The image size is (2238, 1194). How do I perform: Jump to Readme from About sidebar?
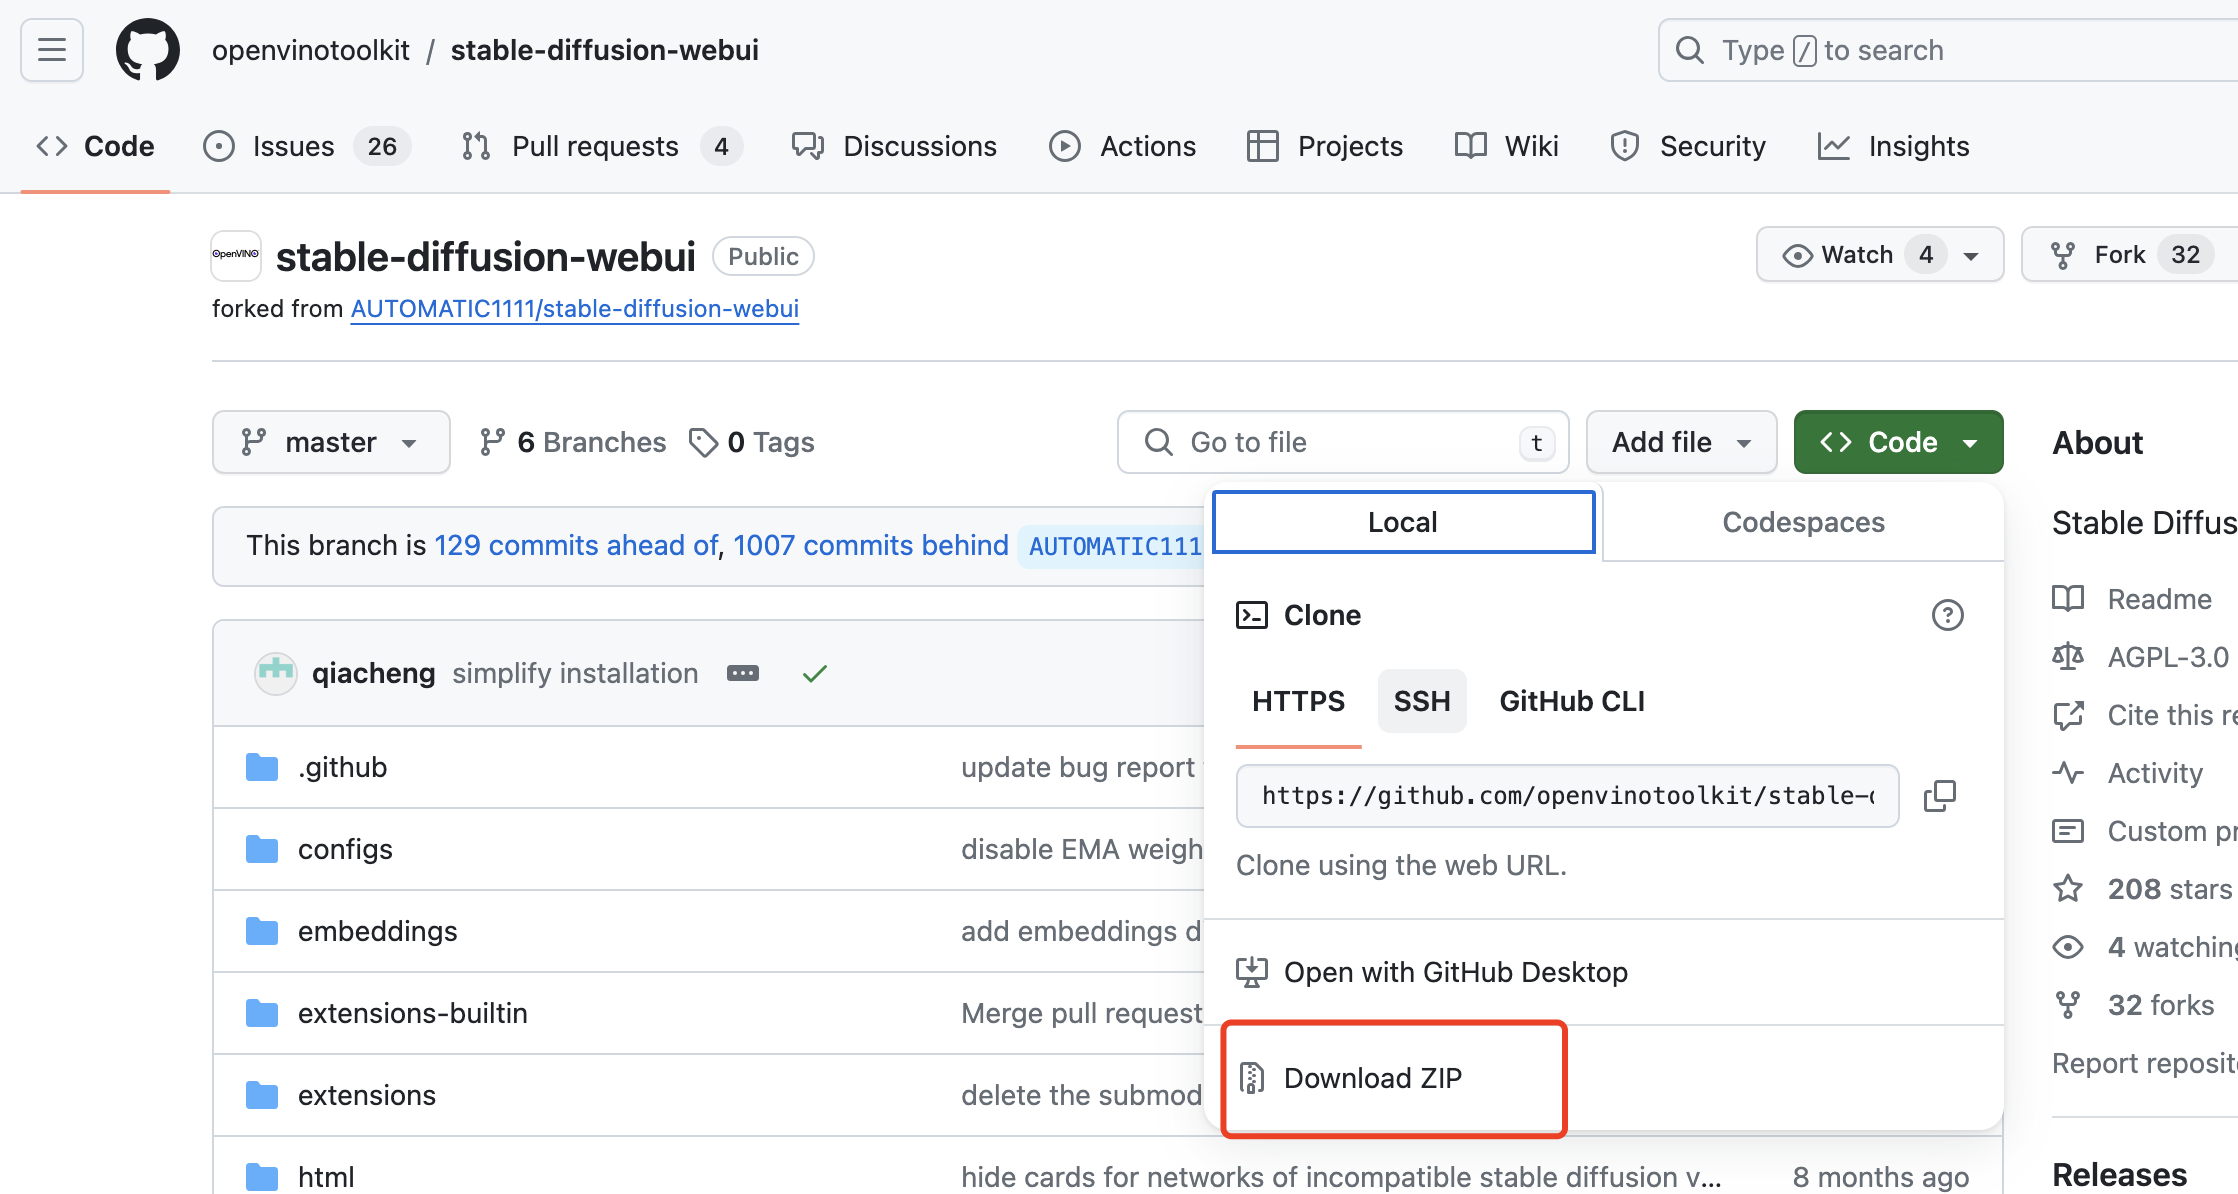pos(2132,599)
